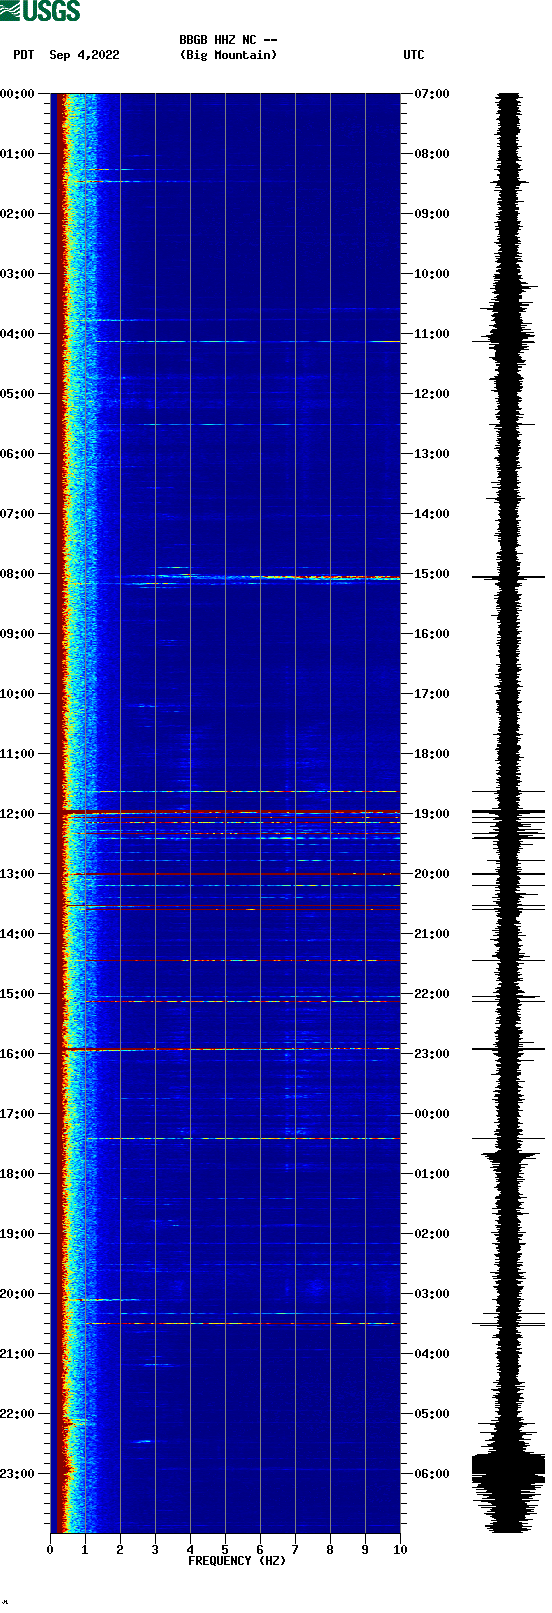This screenshot has width=552, height=1613.
Task: Click the red event line near 16:00 PDT
Action: coord(230,1049)
